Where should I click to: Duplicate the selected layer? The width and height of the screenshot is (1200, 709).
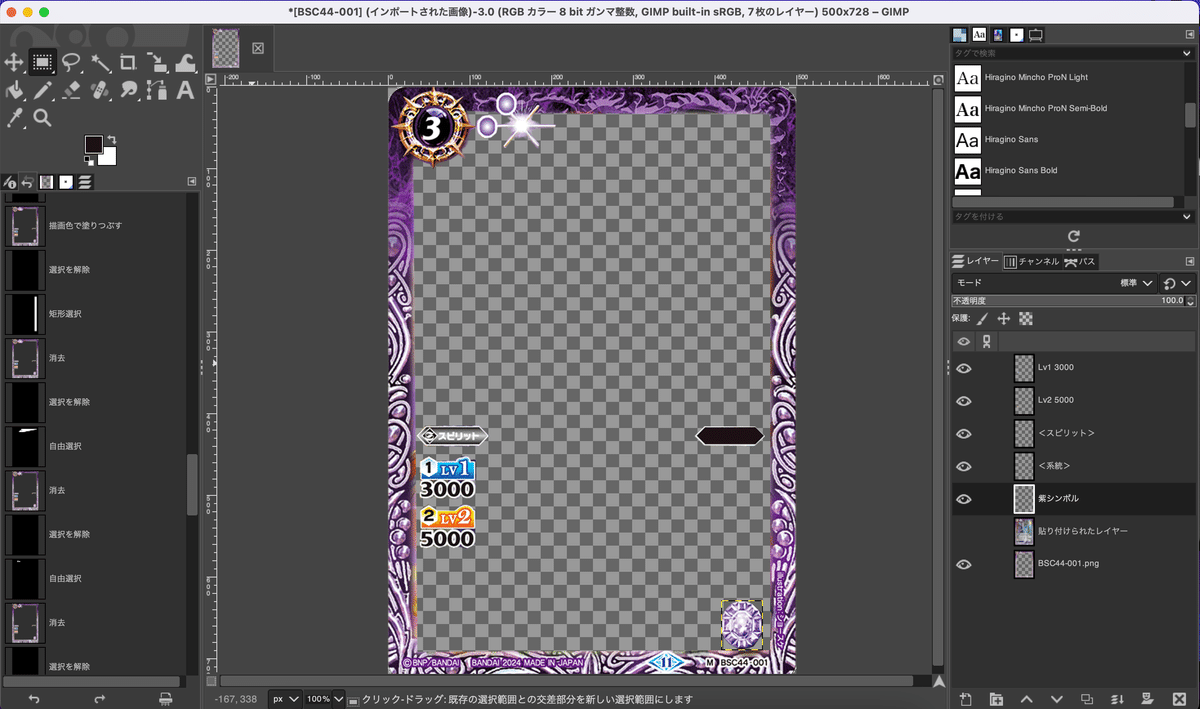pos(1087,698)
